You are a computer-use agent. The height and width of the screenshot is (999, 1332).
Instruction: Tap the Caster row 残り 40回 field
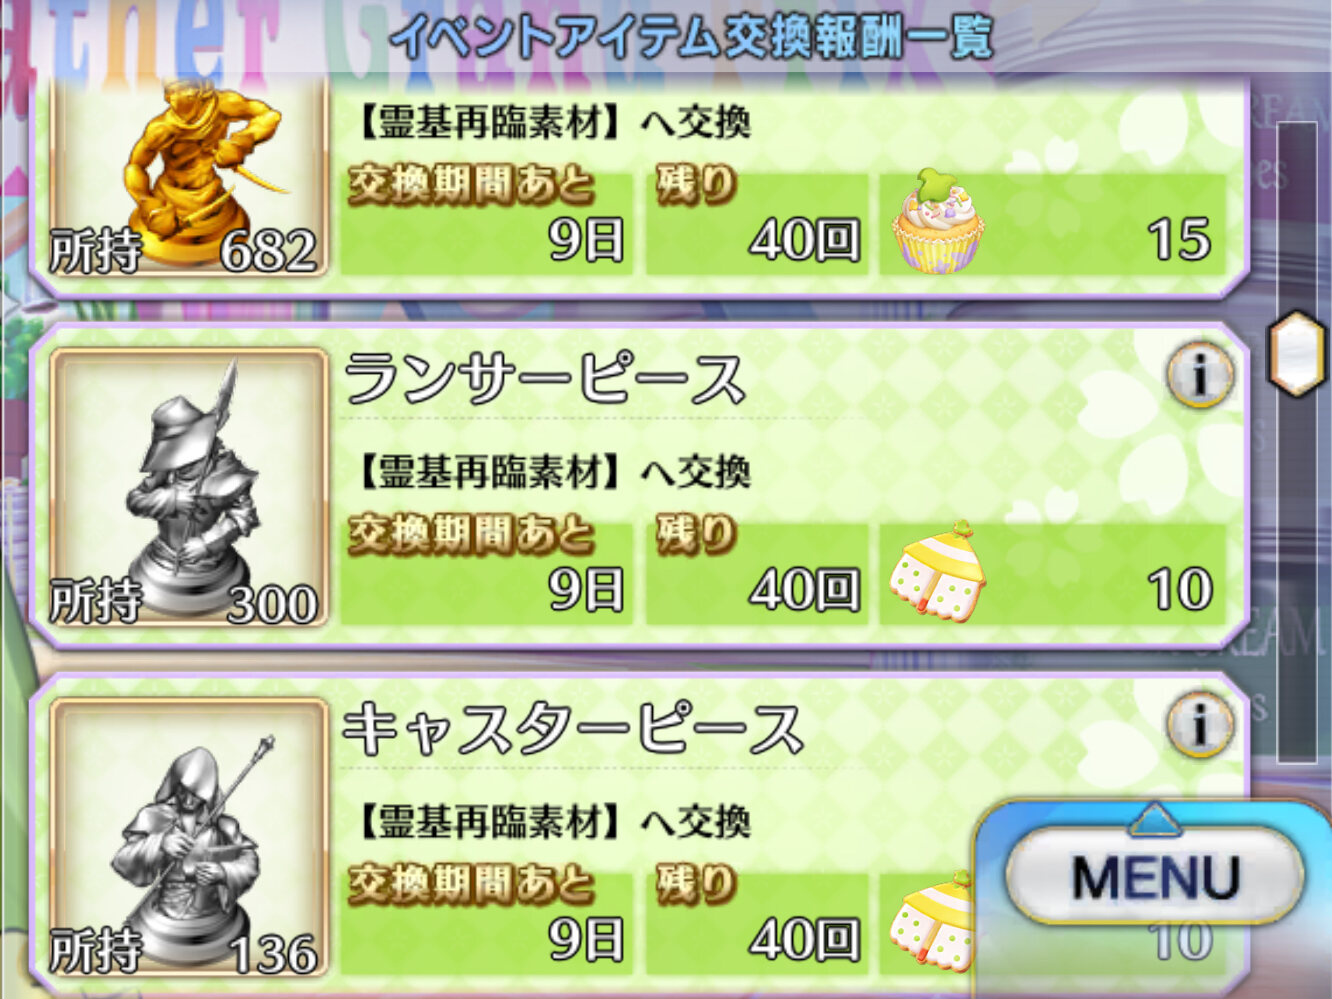757,918
